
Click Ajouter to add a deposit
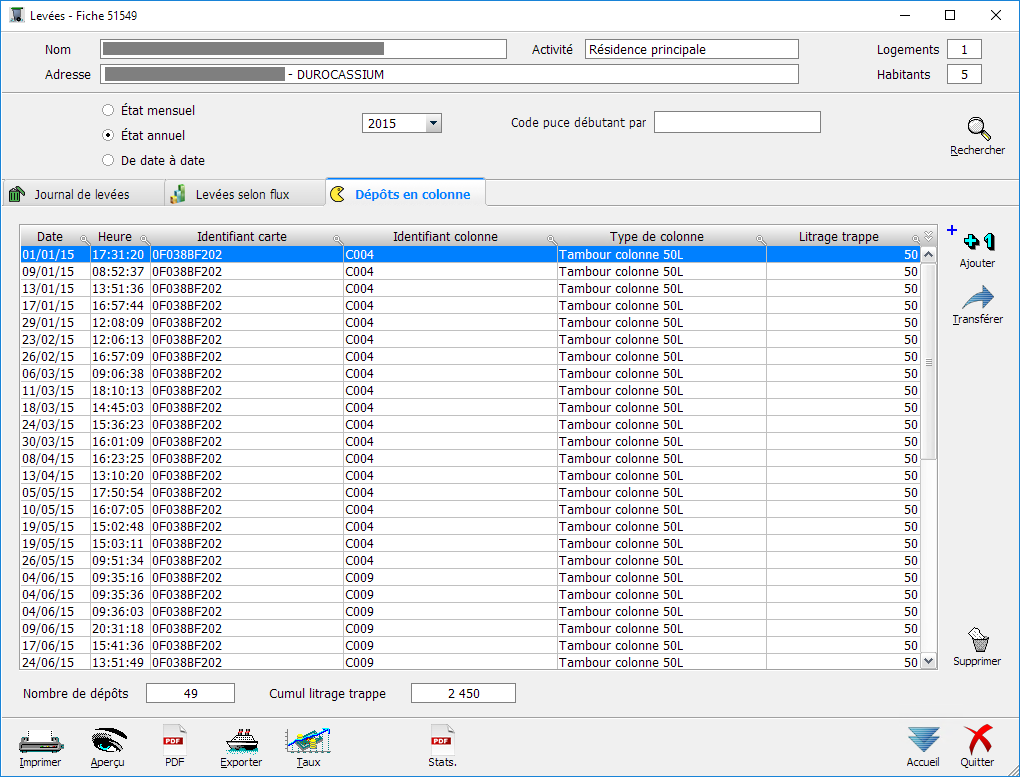coord(977,243)
